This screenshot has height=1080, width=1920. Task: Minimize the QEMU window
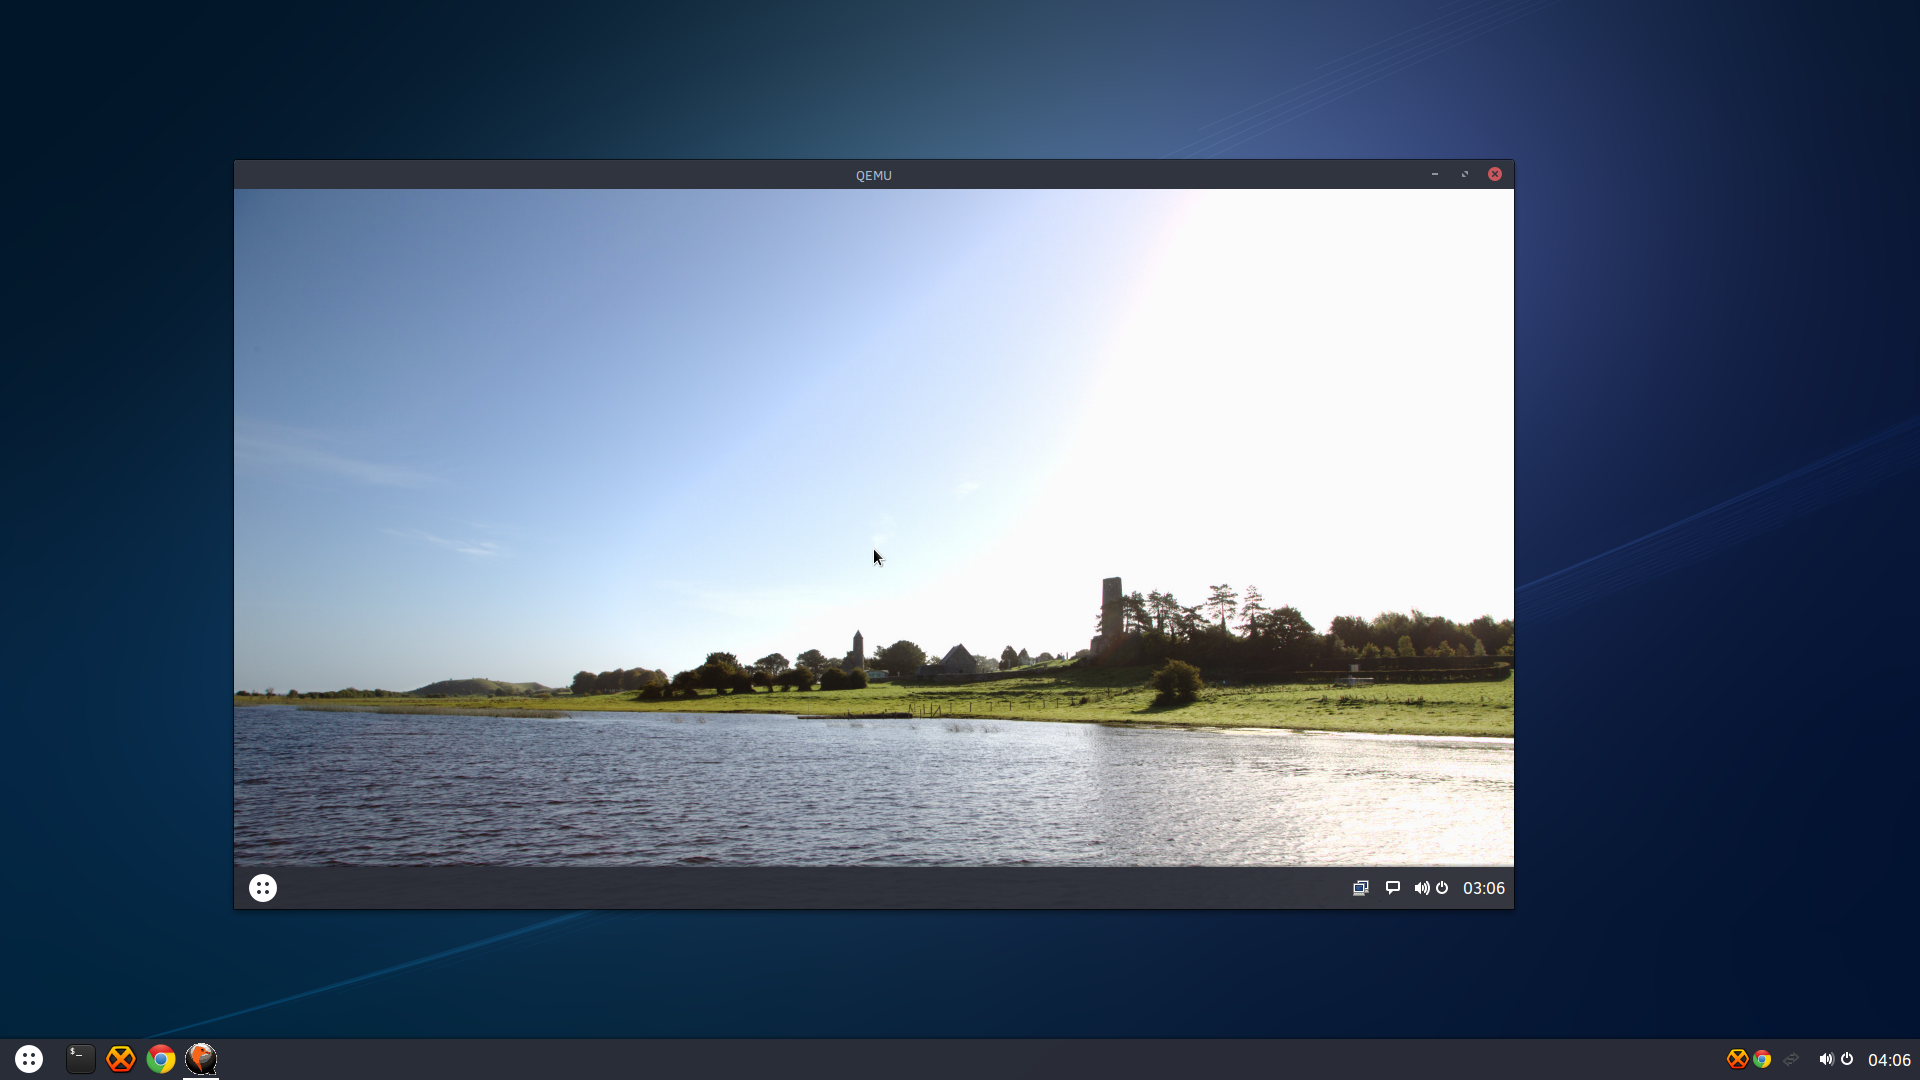coord(1435,174)
